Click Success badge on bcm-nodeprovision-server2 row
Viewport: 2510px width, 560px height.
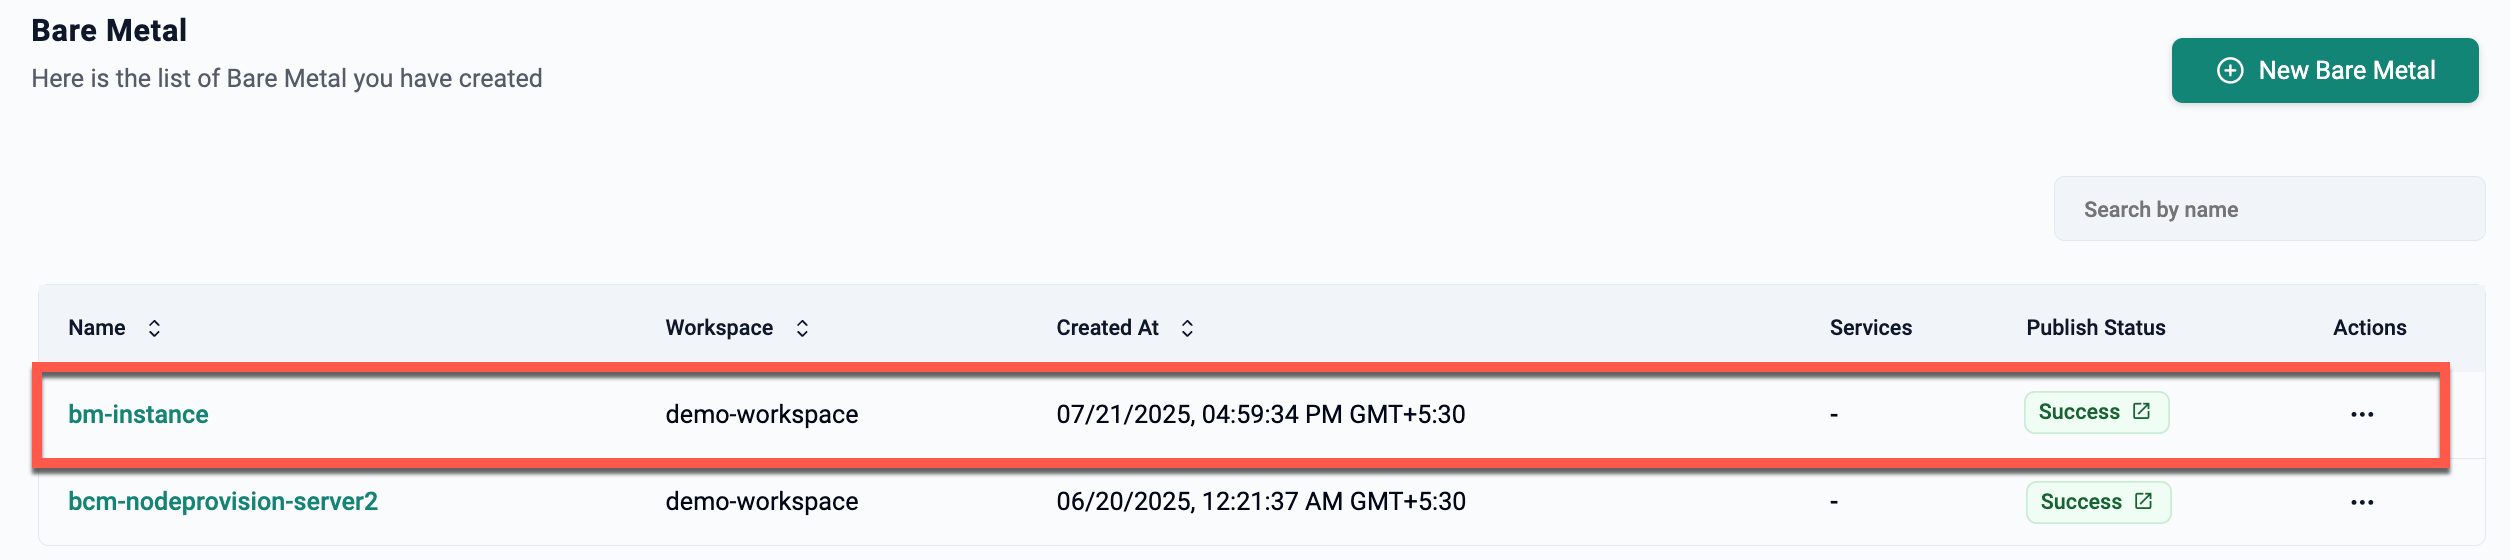coord(2081,502)
